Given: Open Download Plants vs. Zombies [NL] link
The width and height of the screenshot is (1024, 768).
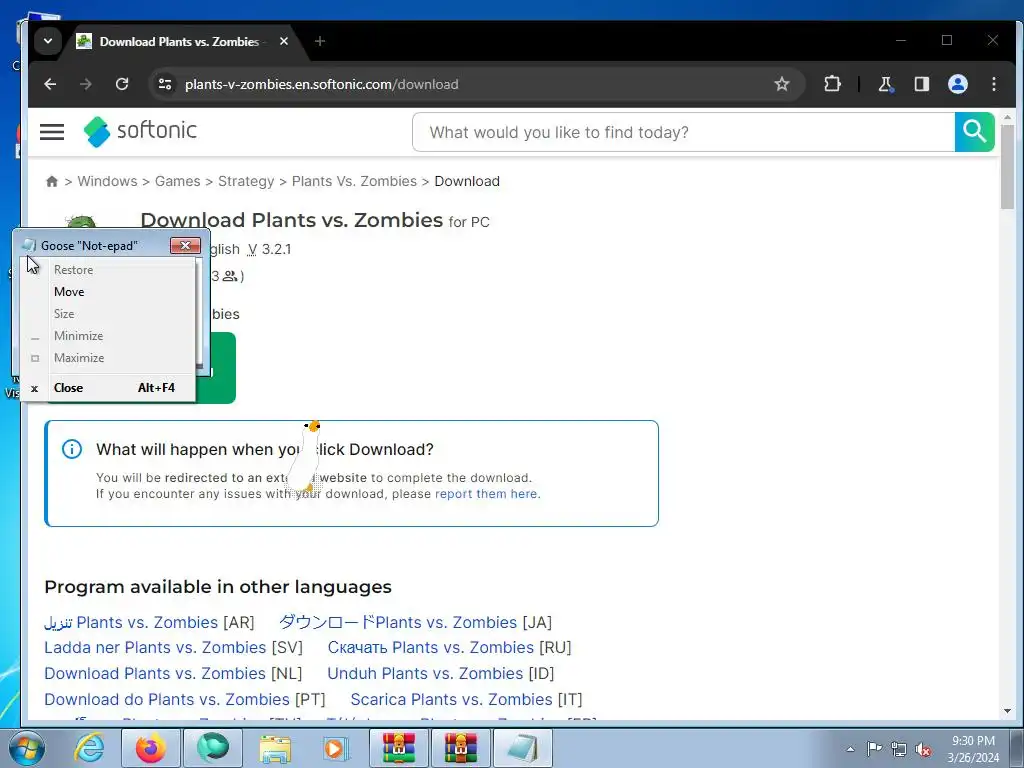Looking at the screenshot, I should pos(173,673).
